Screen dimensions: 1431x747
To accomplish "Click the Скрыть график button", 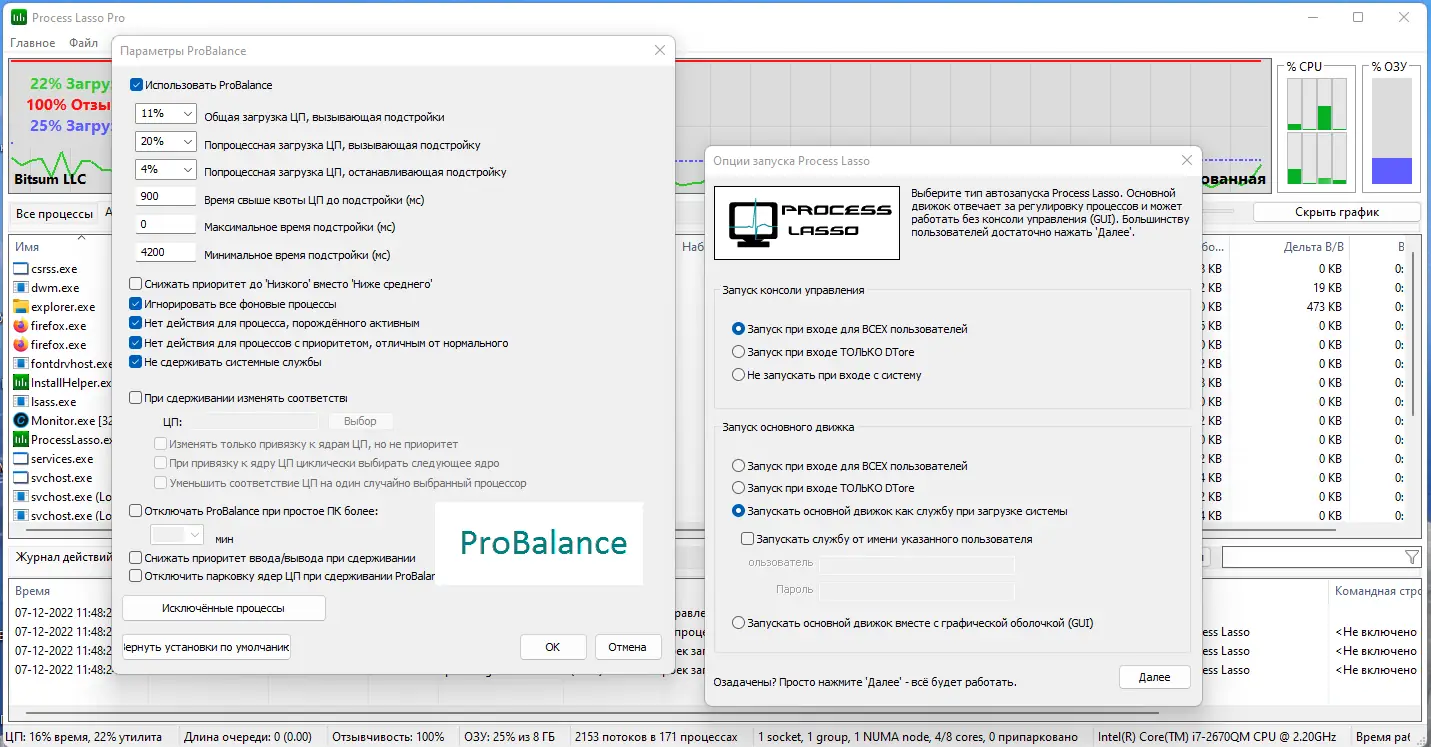I will [x=1337, y=212].
